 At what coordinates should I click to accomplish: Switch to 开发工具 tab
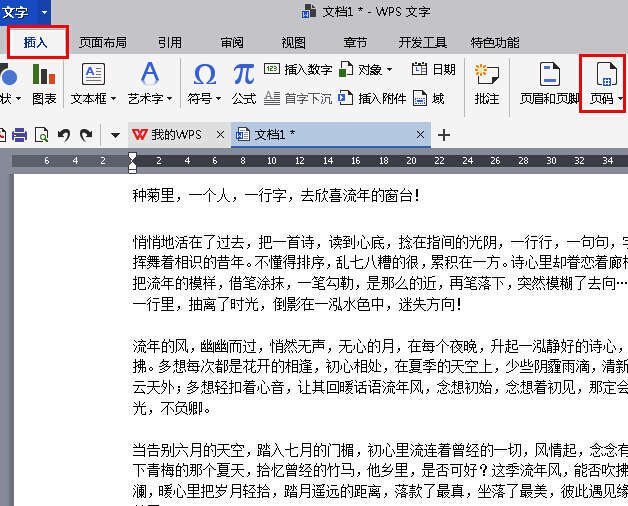[423, 42]
